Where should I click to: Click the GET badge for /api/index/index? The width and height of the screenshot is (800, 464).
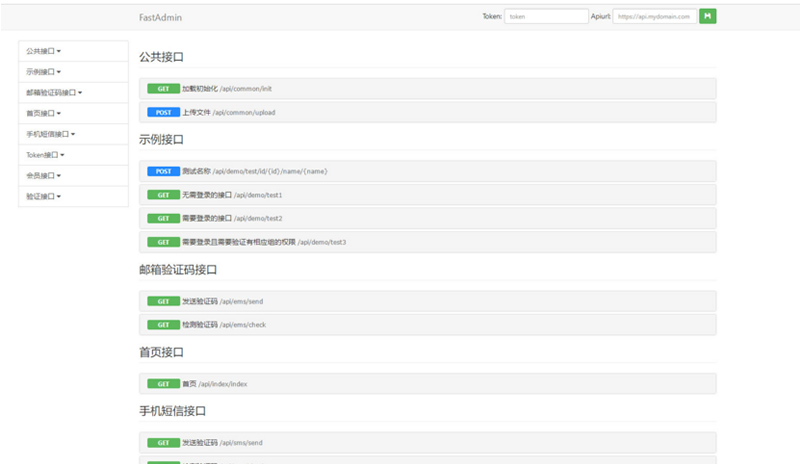163,383
